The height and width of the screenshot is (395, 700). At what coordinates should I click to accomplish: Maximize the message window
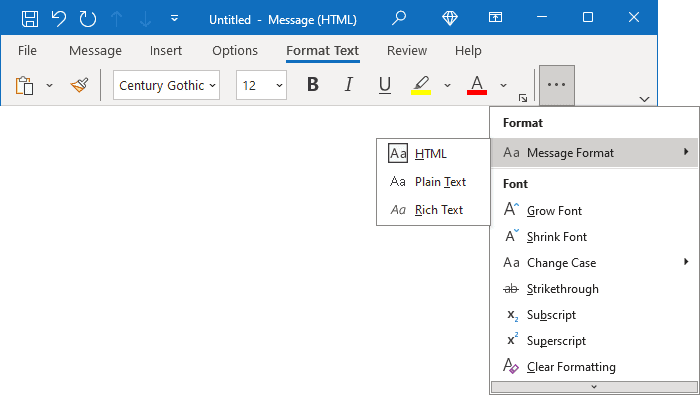588,17
